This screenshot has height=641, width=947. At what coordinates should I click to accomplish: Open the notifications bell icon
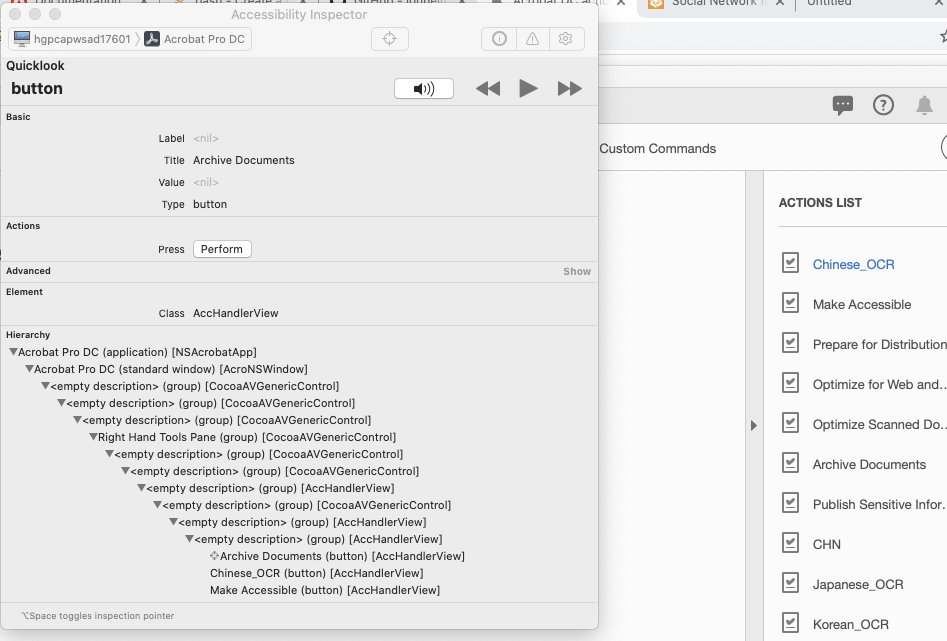click(x=924, y=105)
